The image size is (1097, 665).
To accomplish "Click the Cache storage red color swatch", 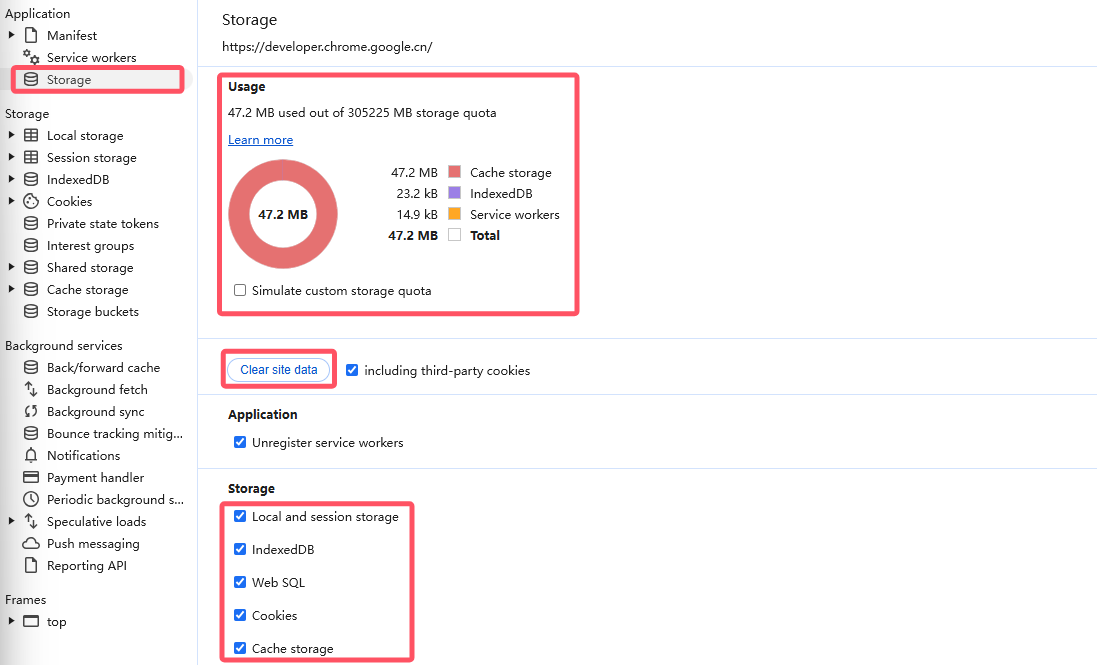I will (454, 172).
